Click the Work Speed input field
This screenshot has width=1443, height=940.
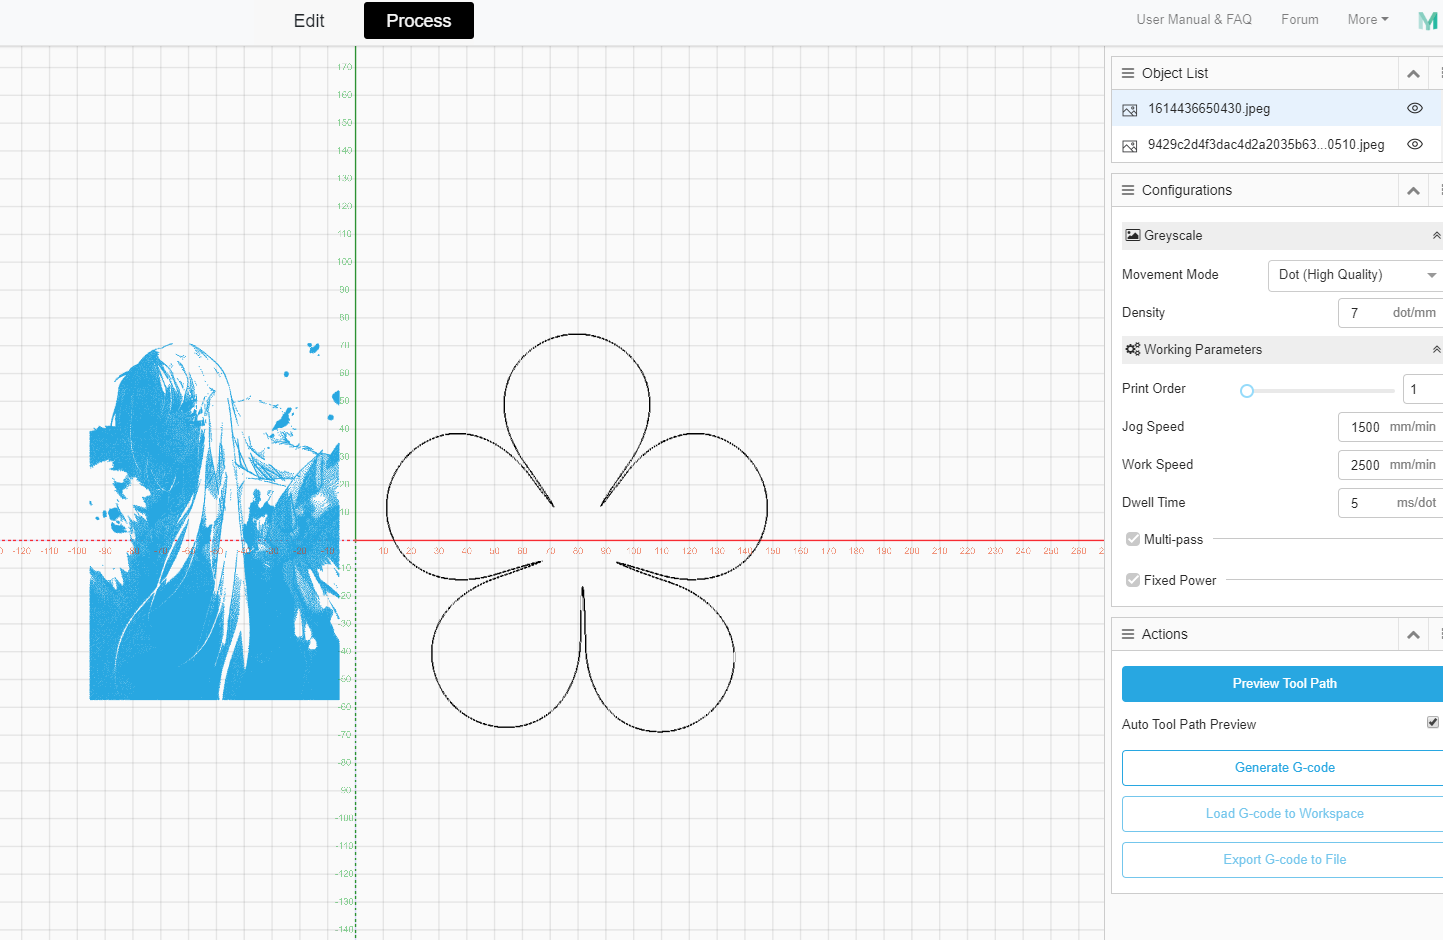(x=1390, y=465)
